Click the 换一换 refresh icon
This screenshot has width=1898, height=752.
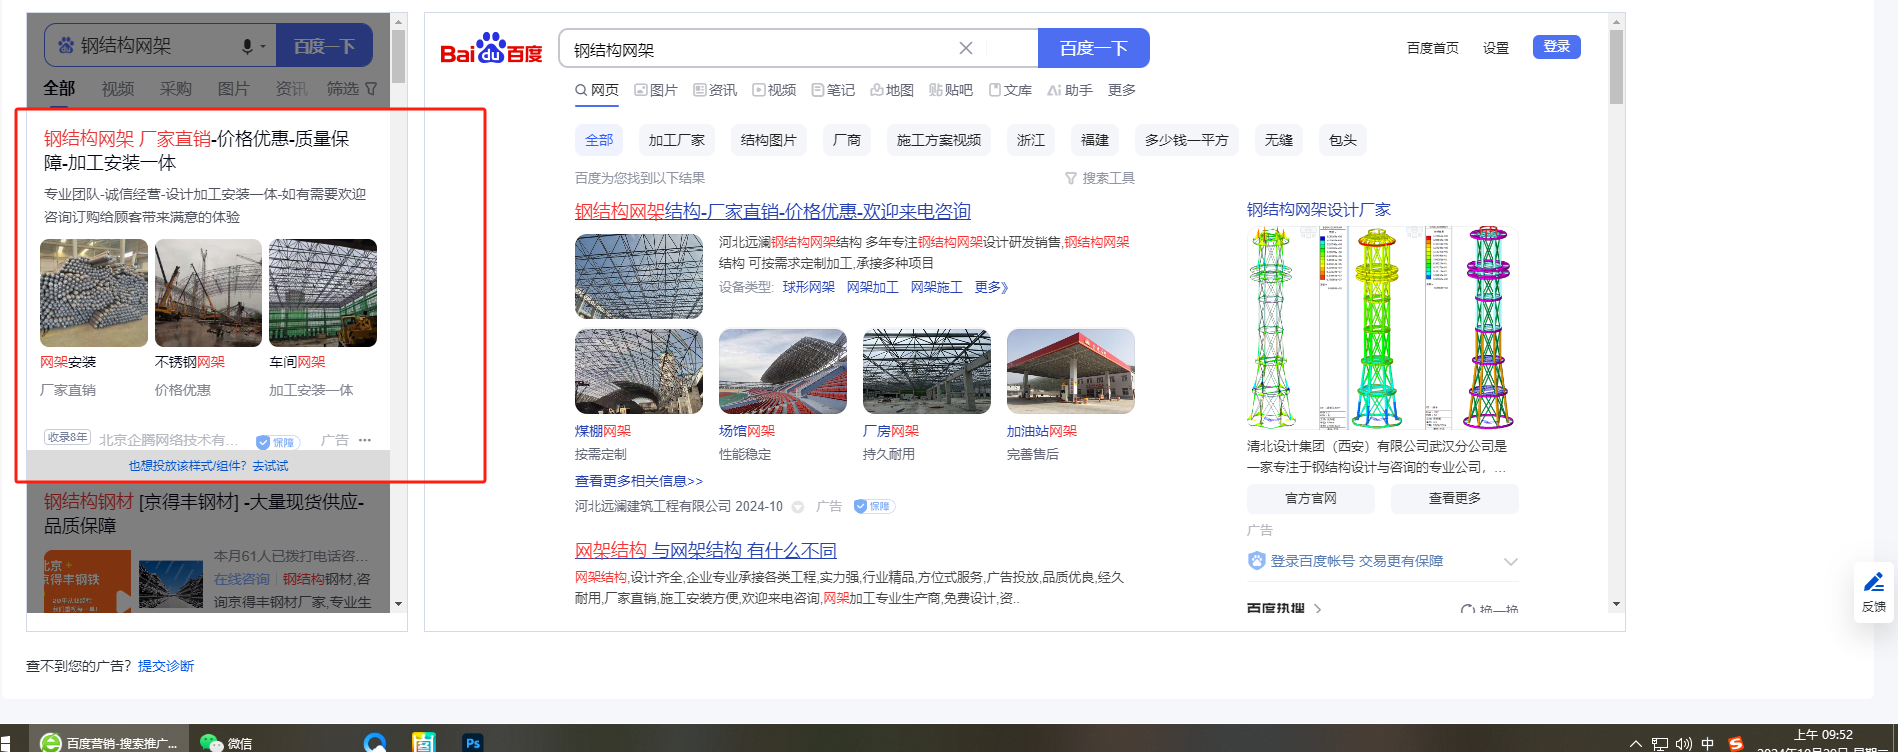point(1467,609)
